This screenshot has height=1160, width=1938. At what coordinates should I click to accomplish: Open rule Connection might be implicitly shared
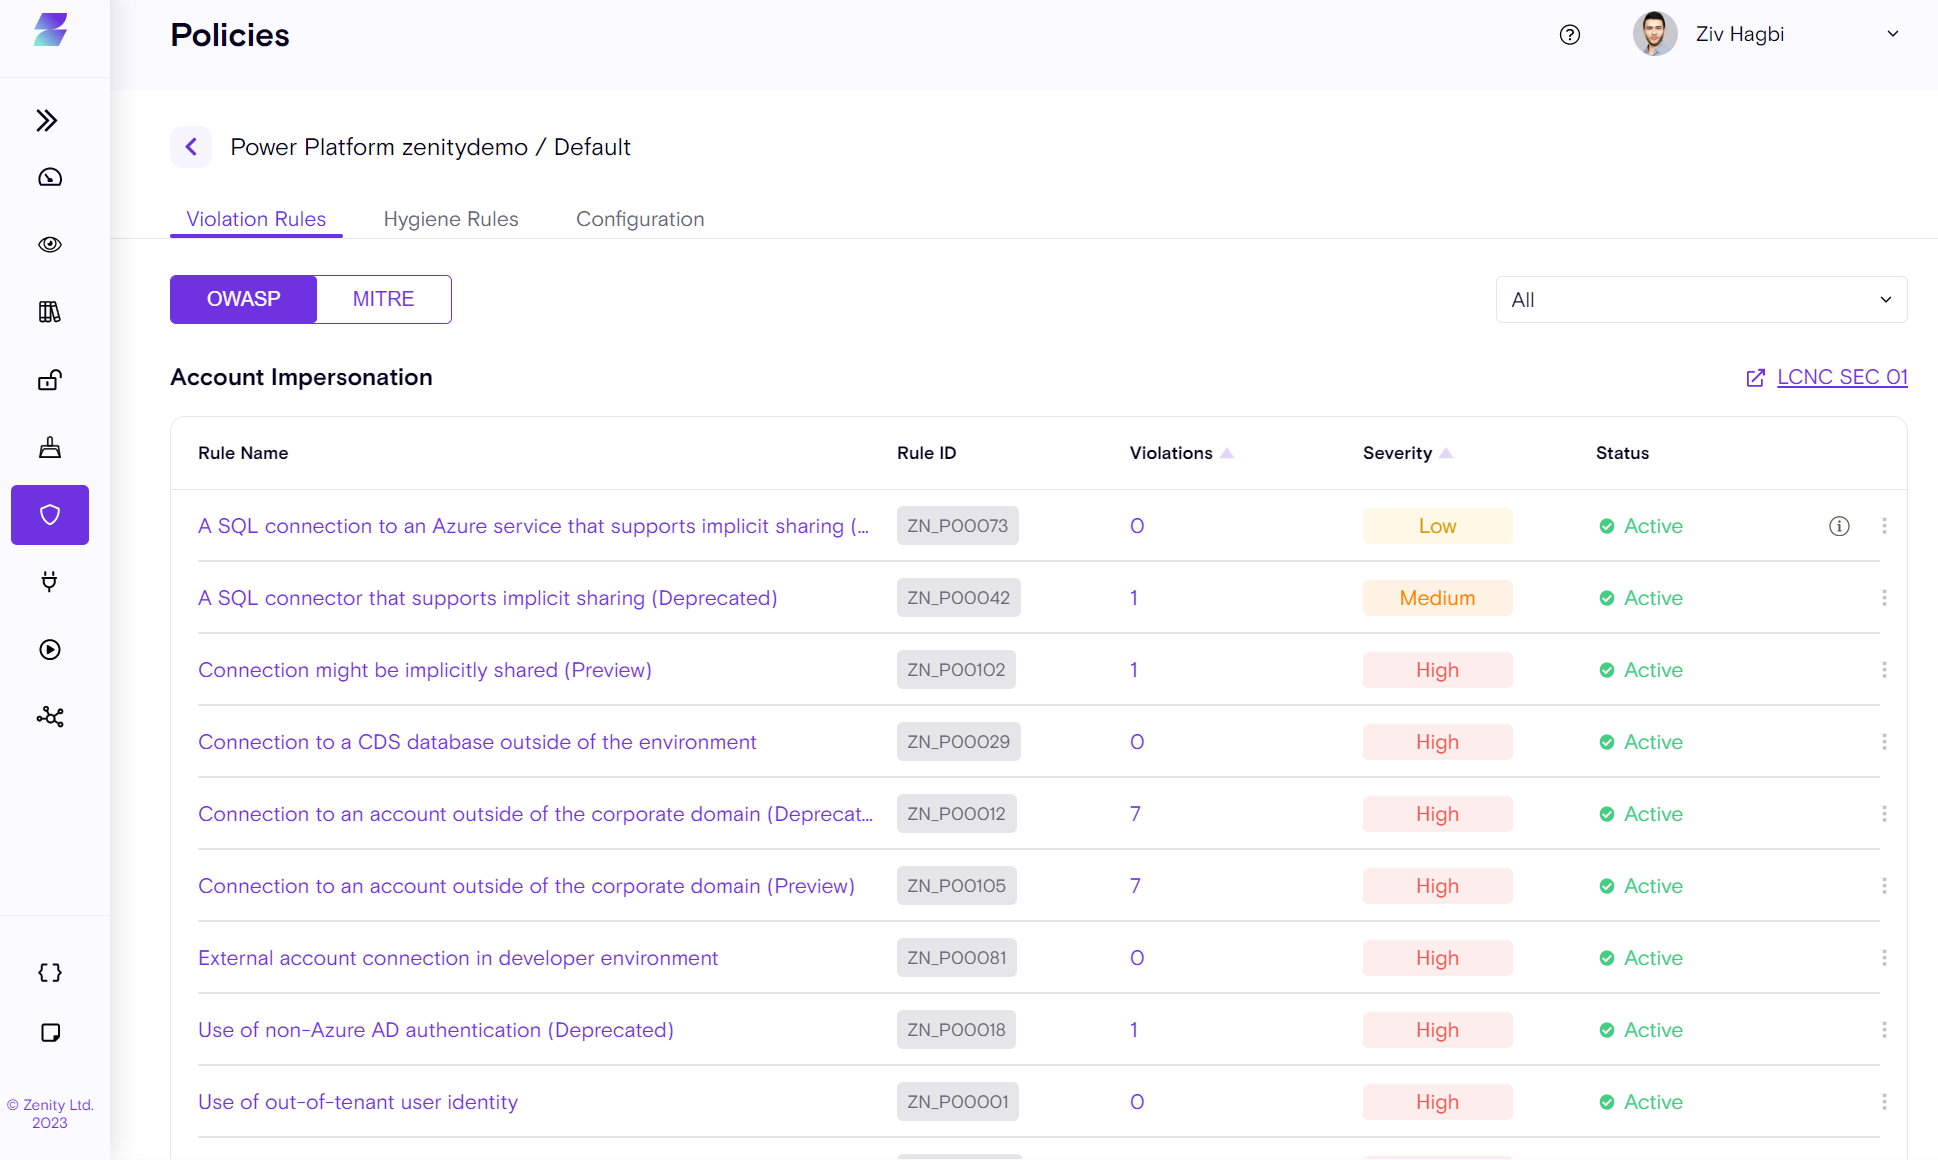tap(425, 670)
